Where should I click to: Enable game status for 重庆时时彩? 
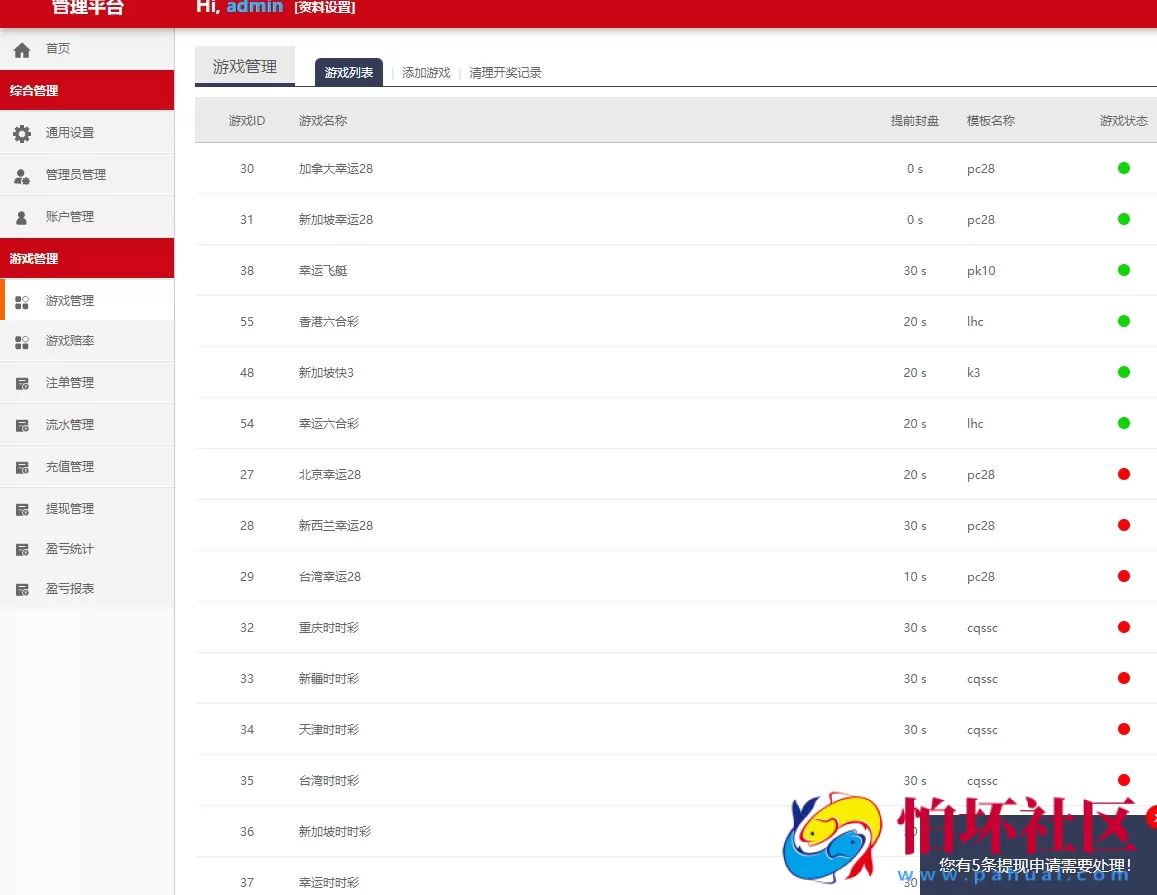point(1123,627)
